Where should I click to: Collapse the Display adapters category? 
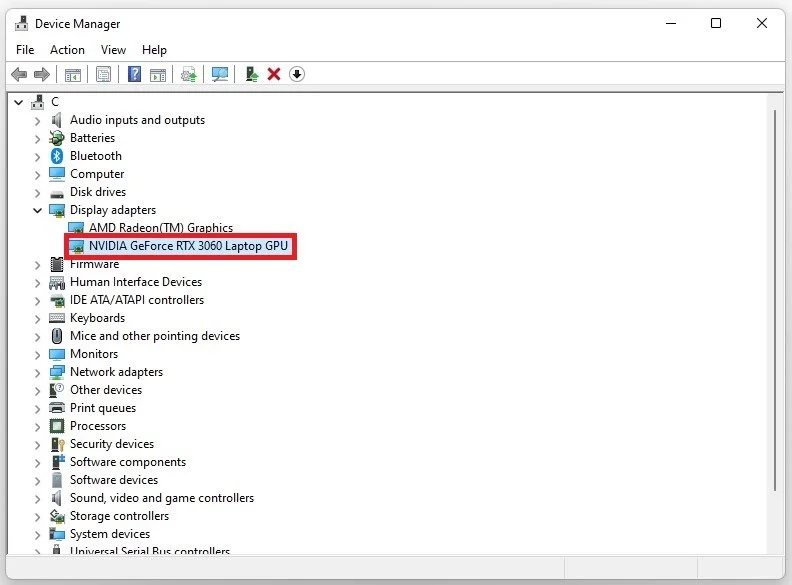click(37, 210)
